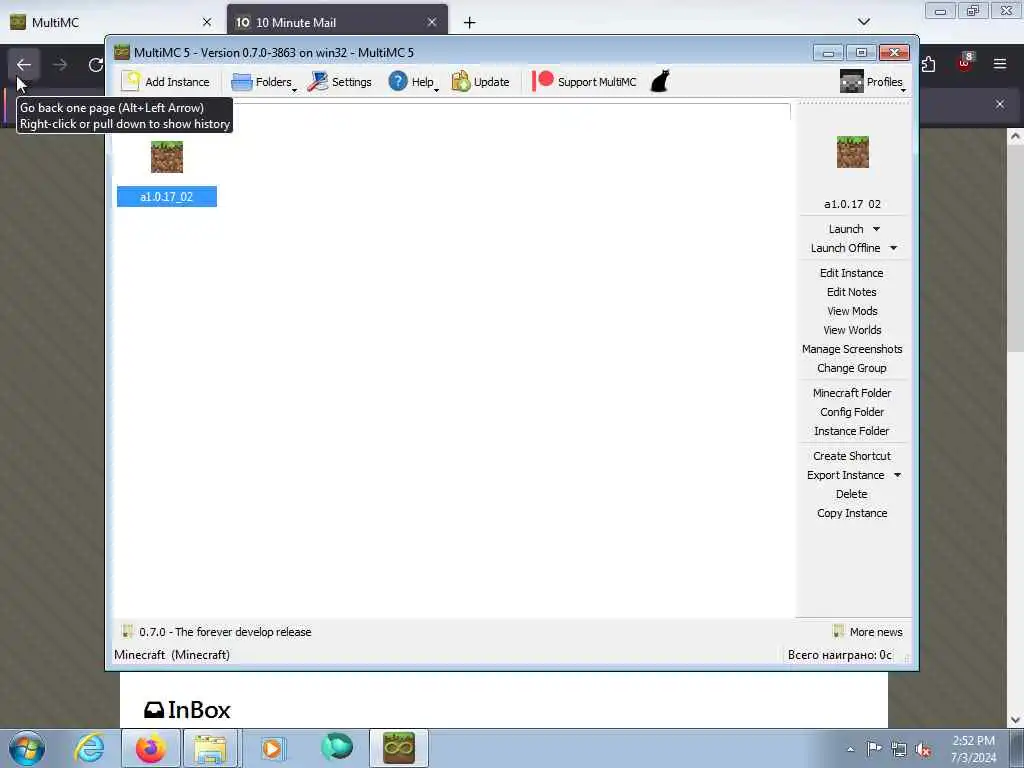Screen dimensions: 1024x768
Task: Click Support MultiMC Patreon button
Action: coord(584,82)
